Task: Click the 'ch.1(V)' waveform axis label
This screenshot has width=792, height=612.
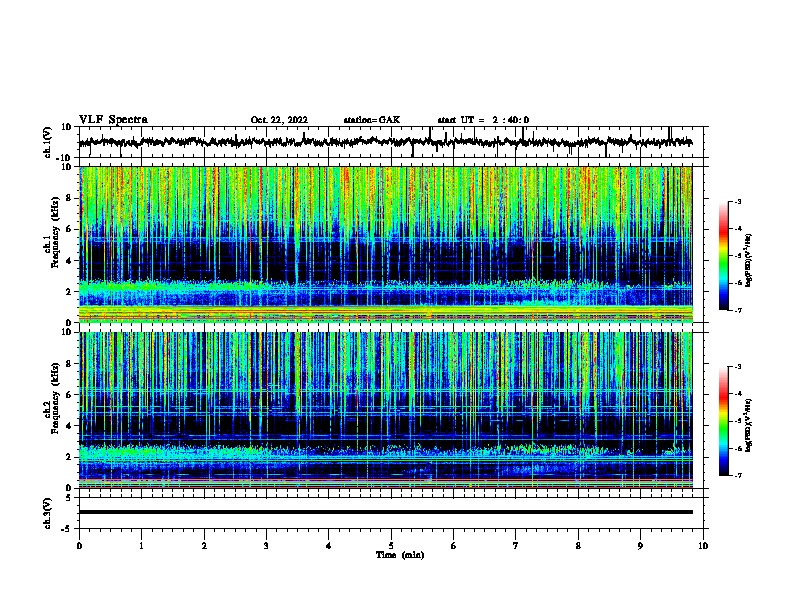Action: coord(48,142)
